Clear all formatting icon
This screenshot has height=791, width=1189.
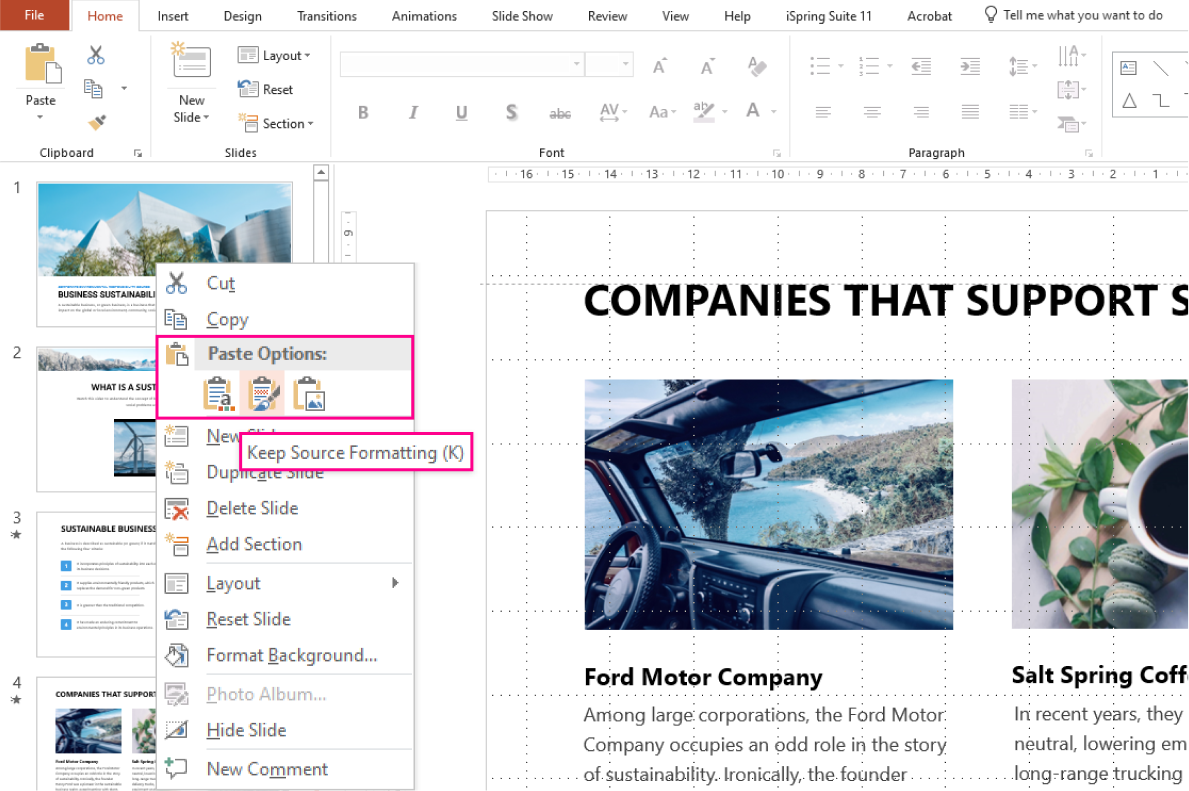[x=757, y=67]
